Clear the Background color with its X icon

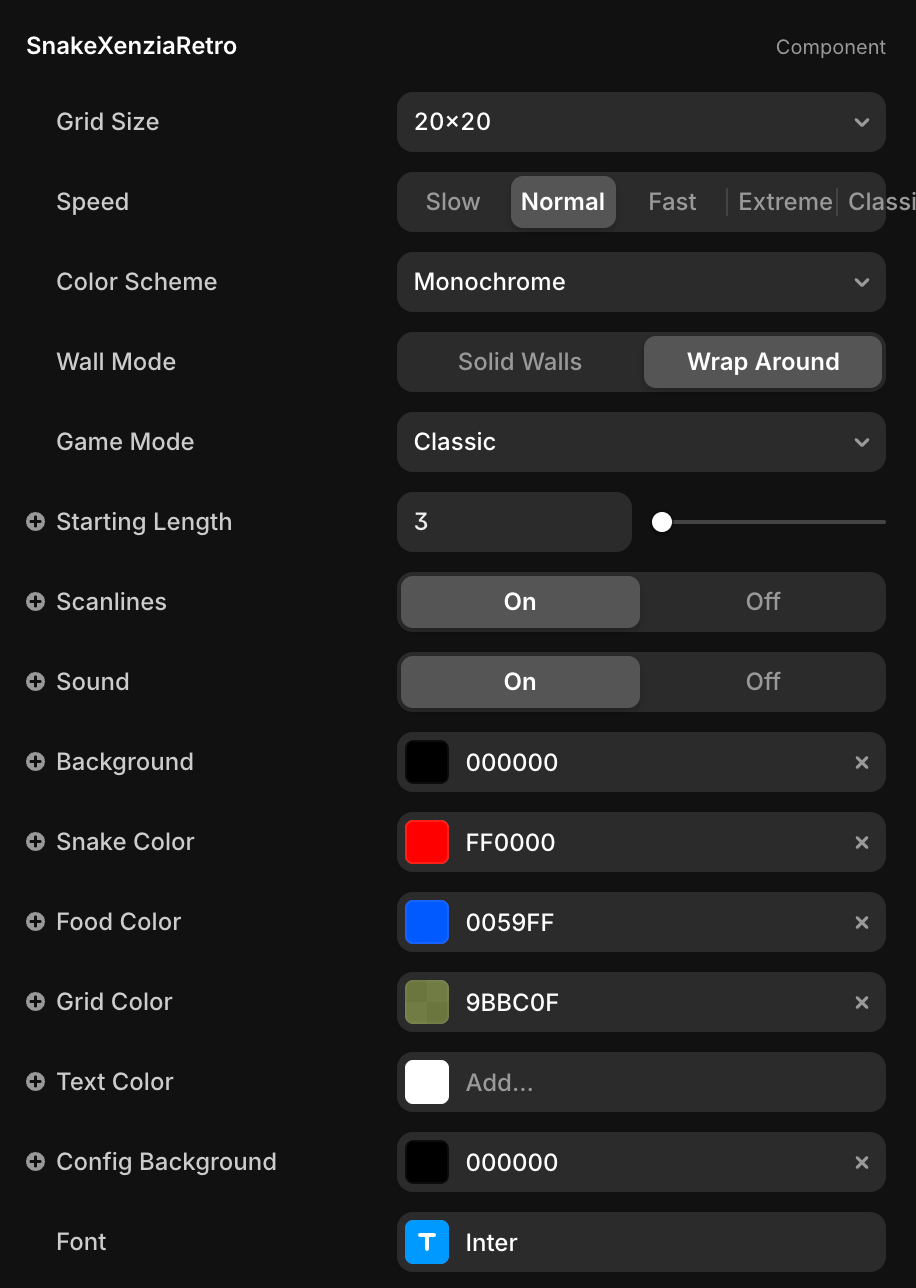(861, 762)
